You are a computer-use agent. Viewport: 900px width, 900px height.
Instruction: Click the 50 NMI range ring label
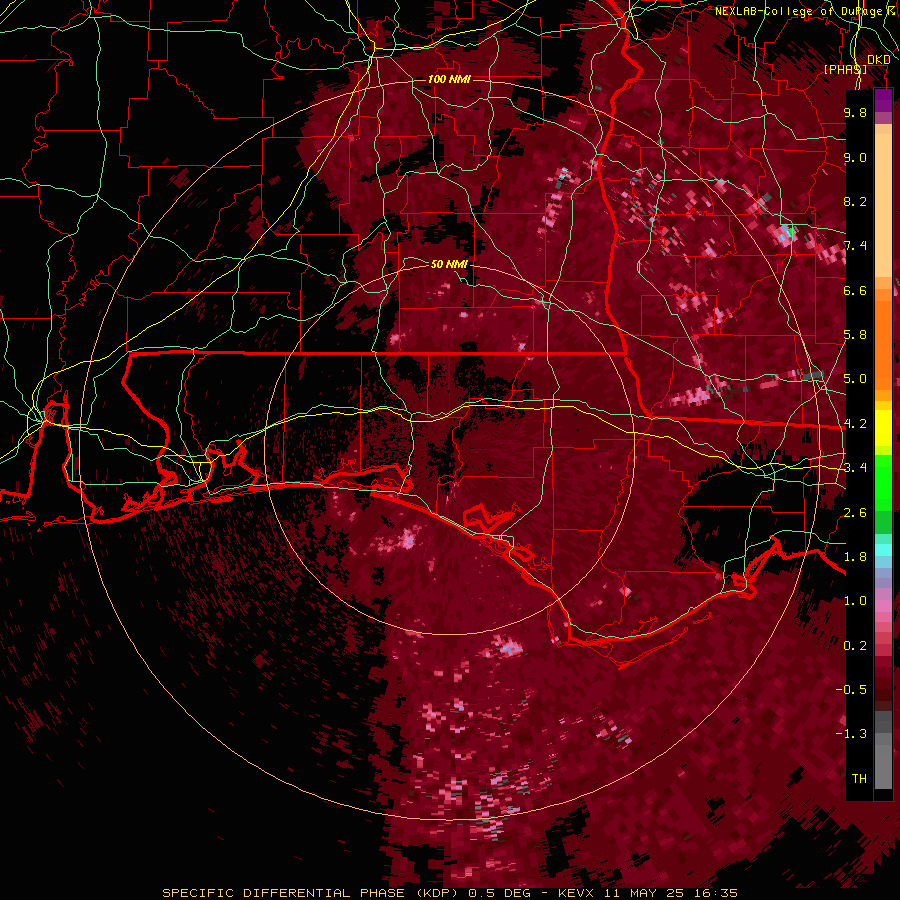click(449, 264)
